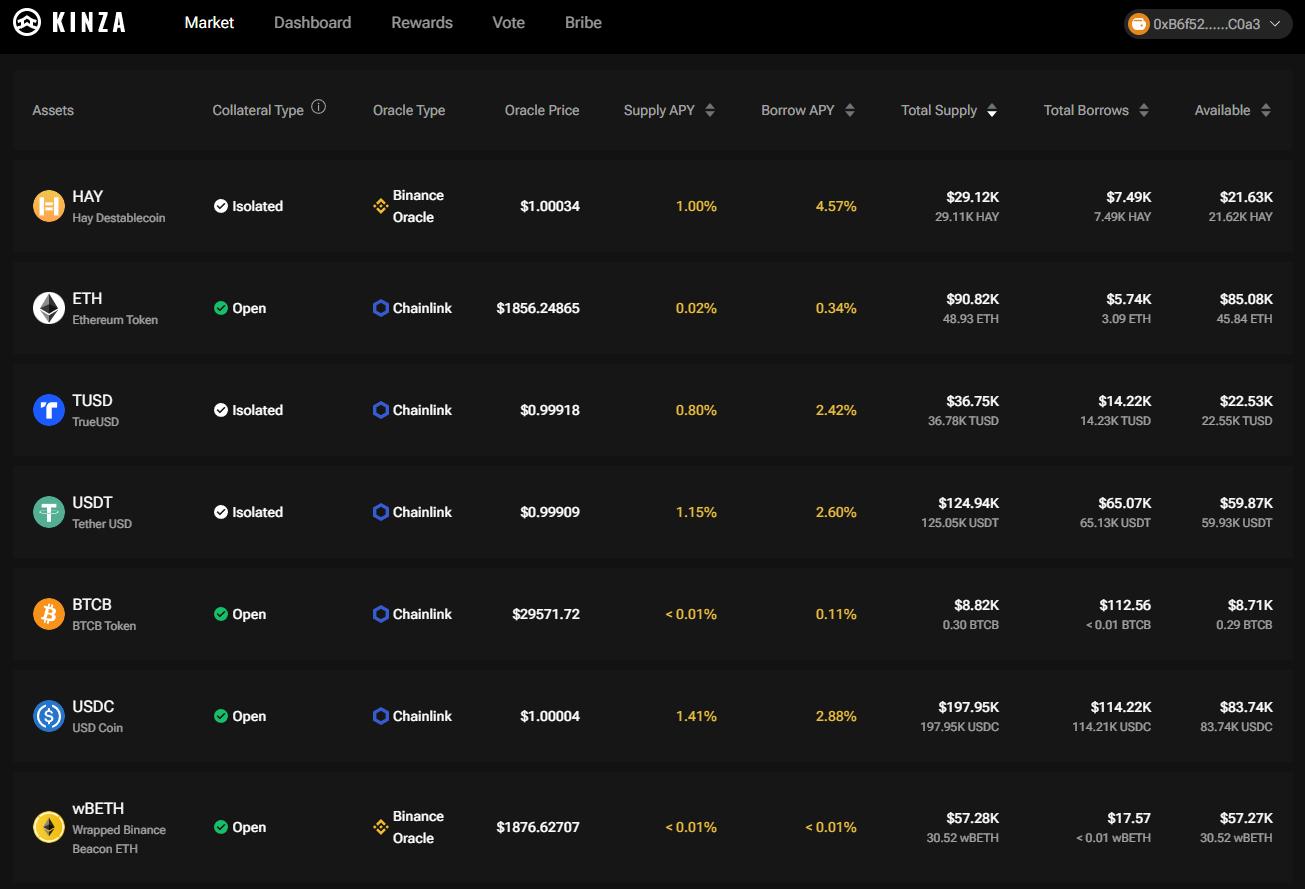This screenshot has height=889, width=1305.
Task: Go to the Vote page
Action: point(508,22)
